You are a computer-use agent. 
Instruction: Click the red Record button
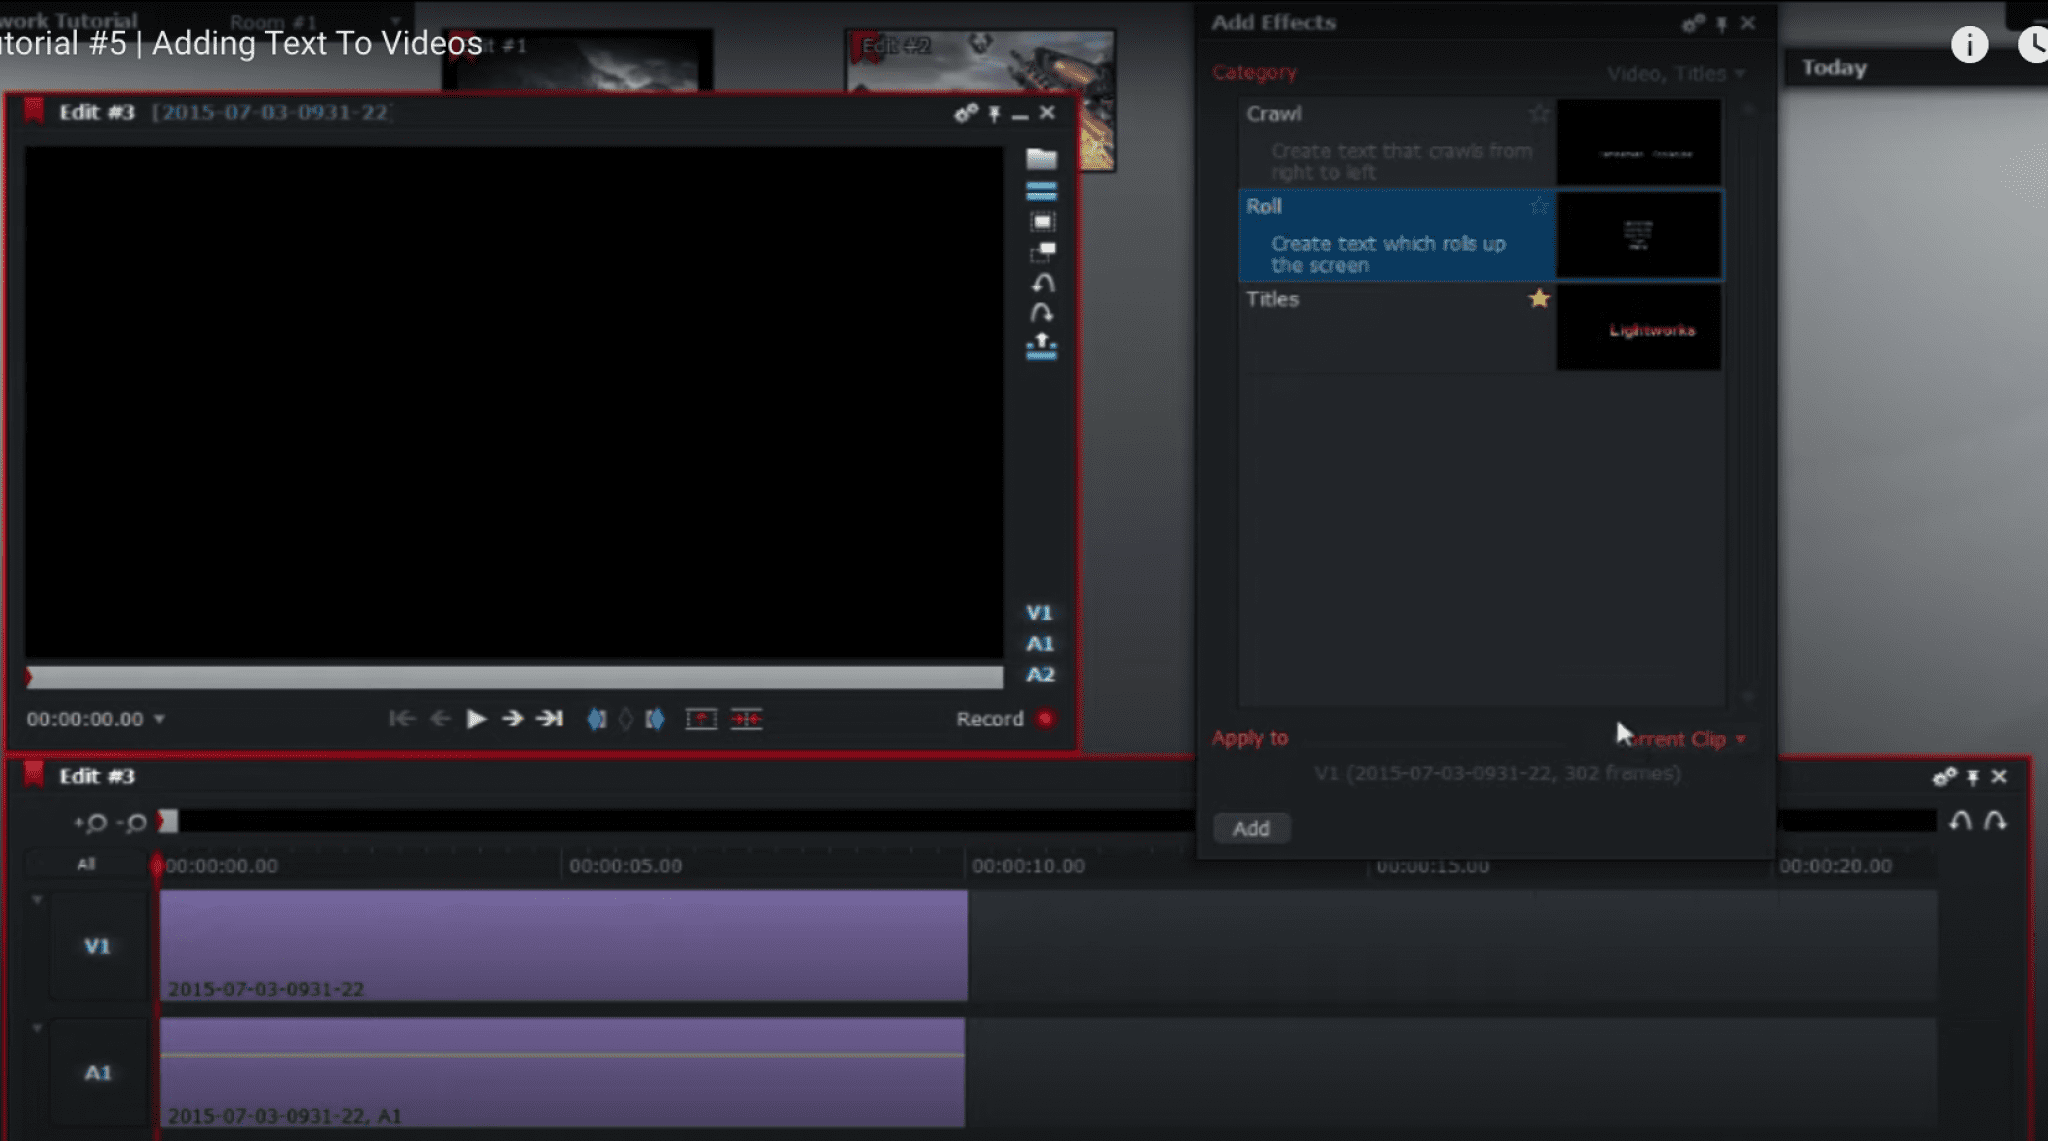point(1045,719)
